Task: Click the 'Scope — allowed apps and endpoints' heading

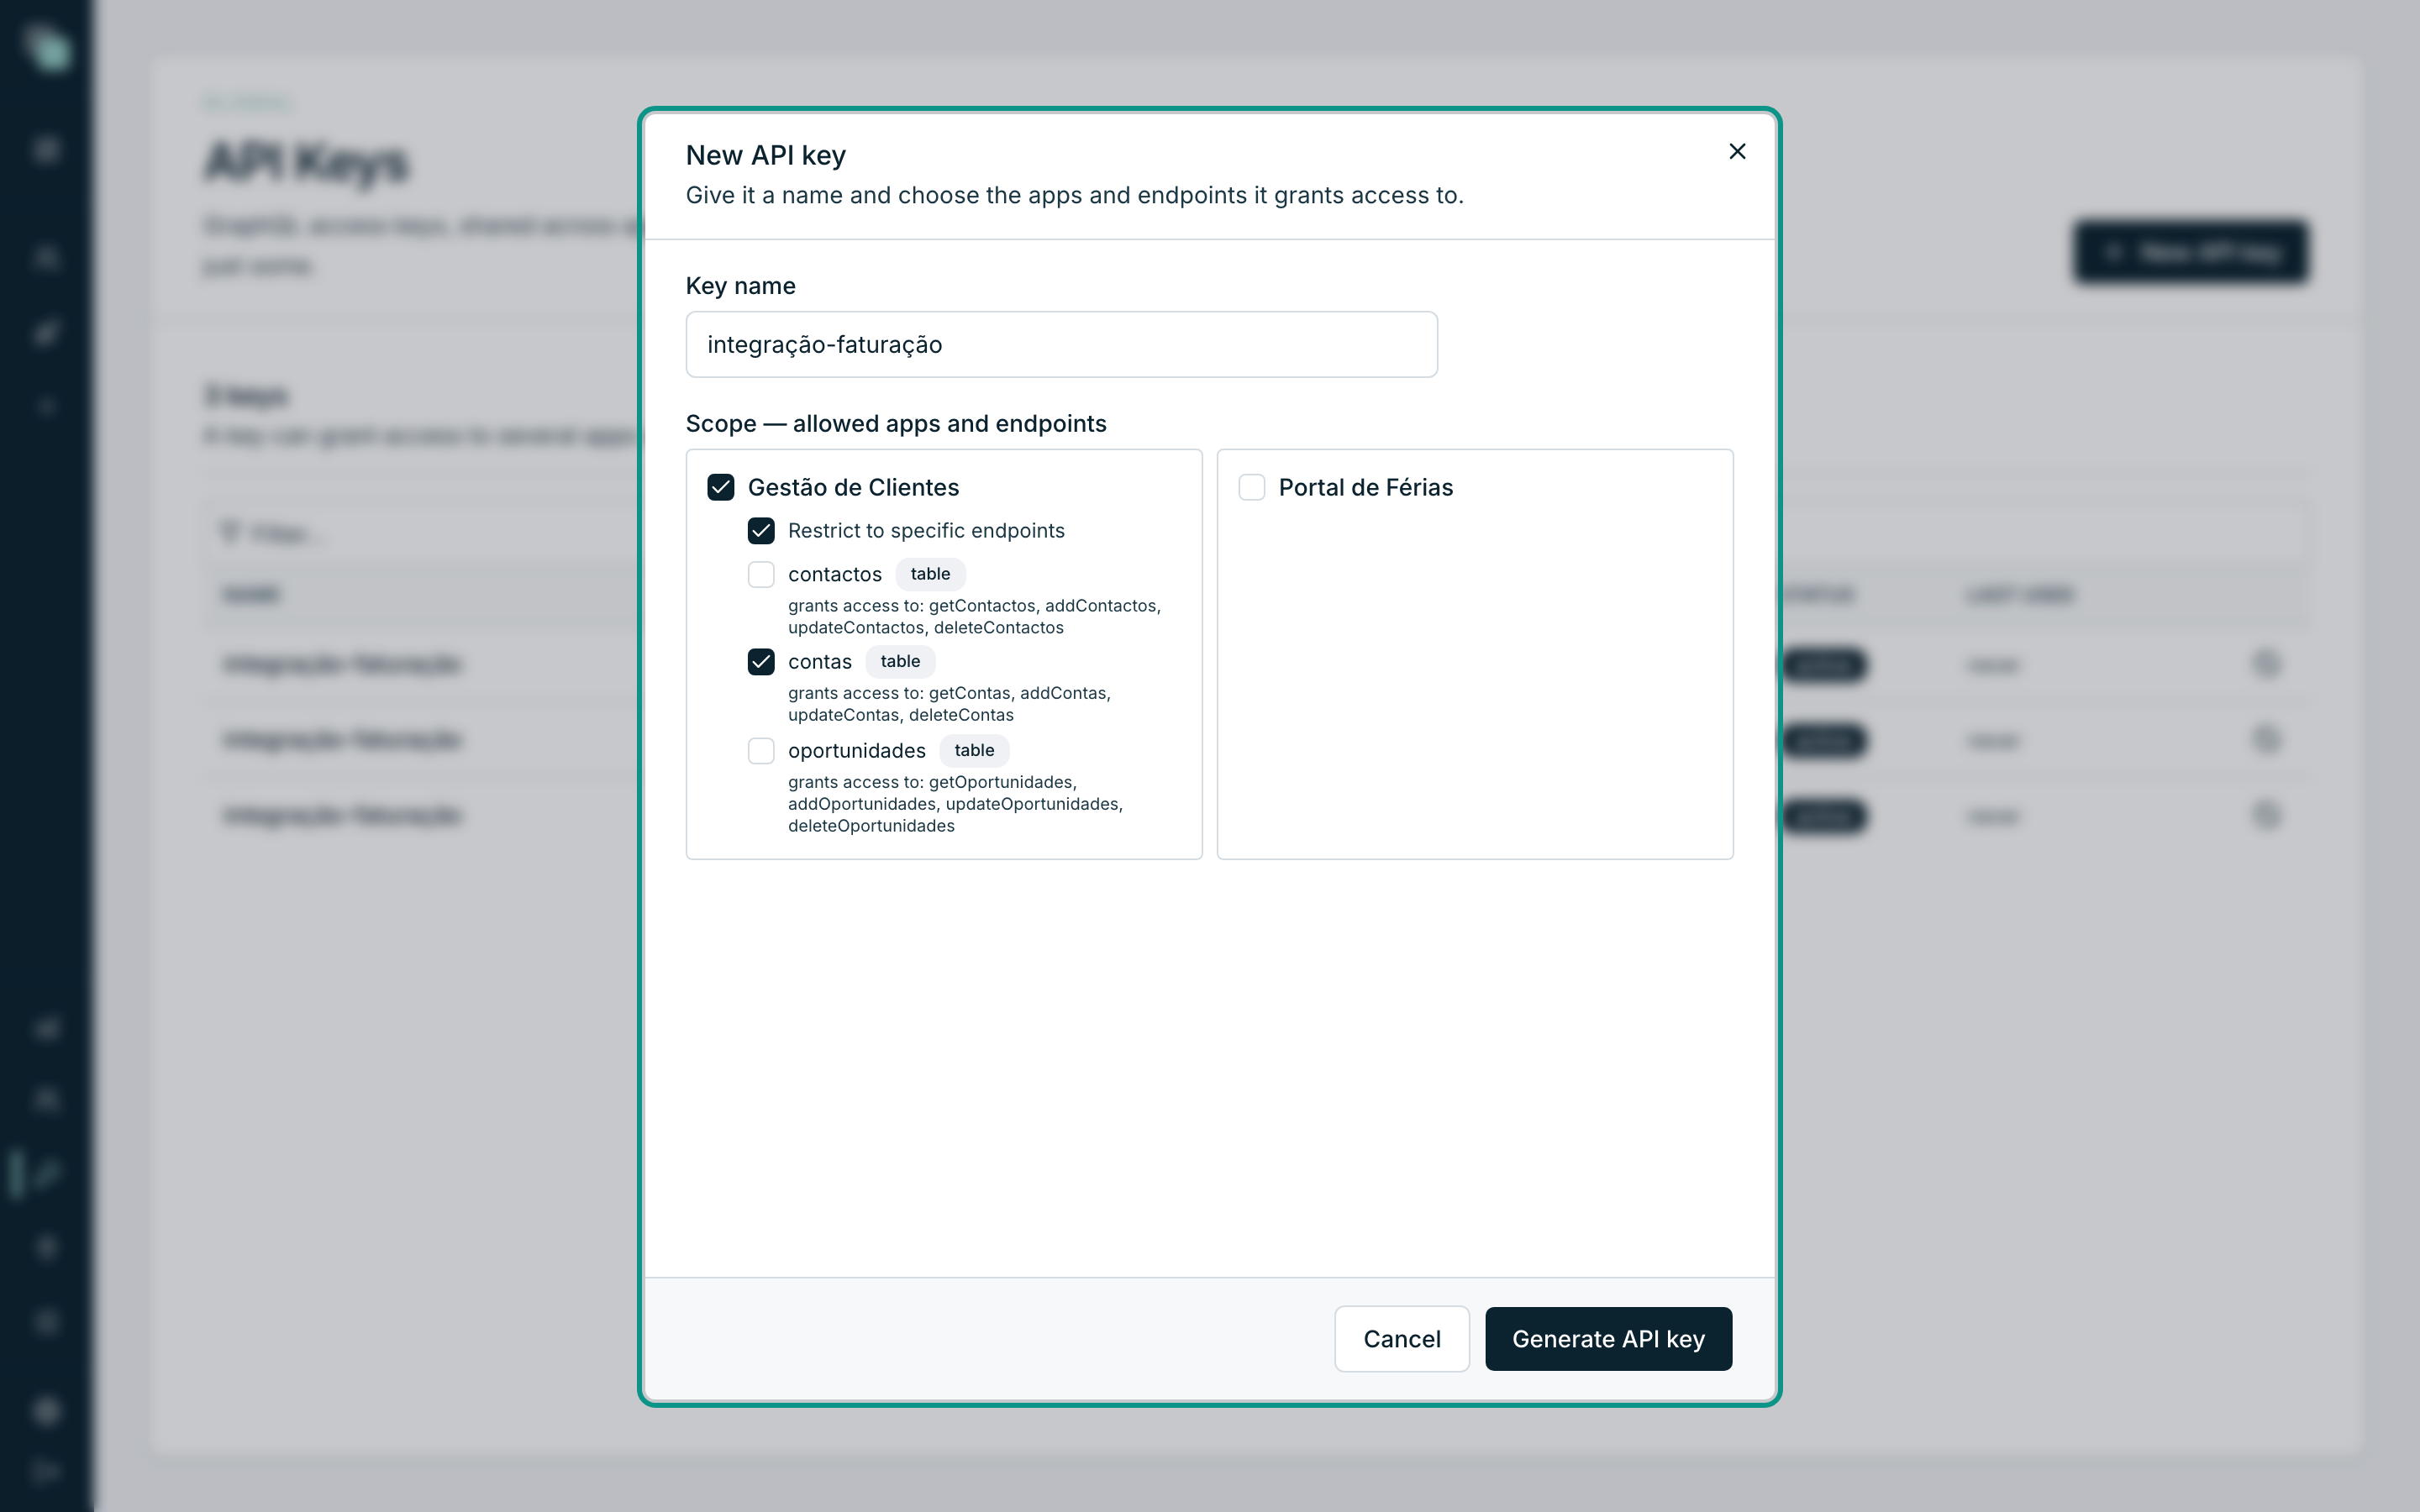Action: 896,424
